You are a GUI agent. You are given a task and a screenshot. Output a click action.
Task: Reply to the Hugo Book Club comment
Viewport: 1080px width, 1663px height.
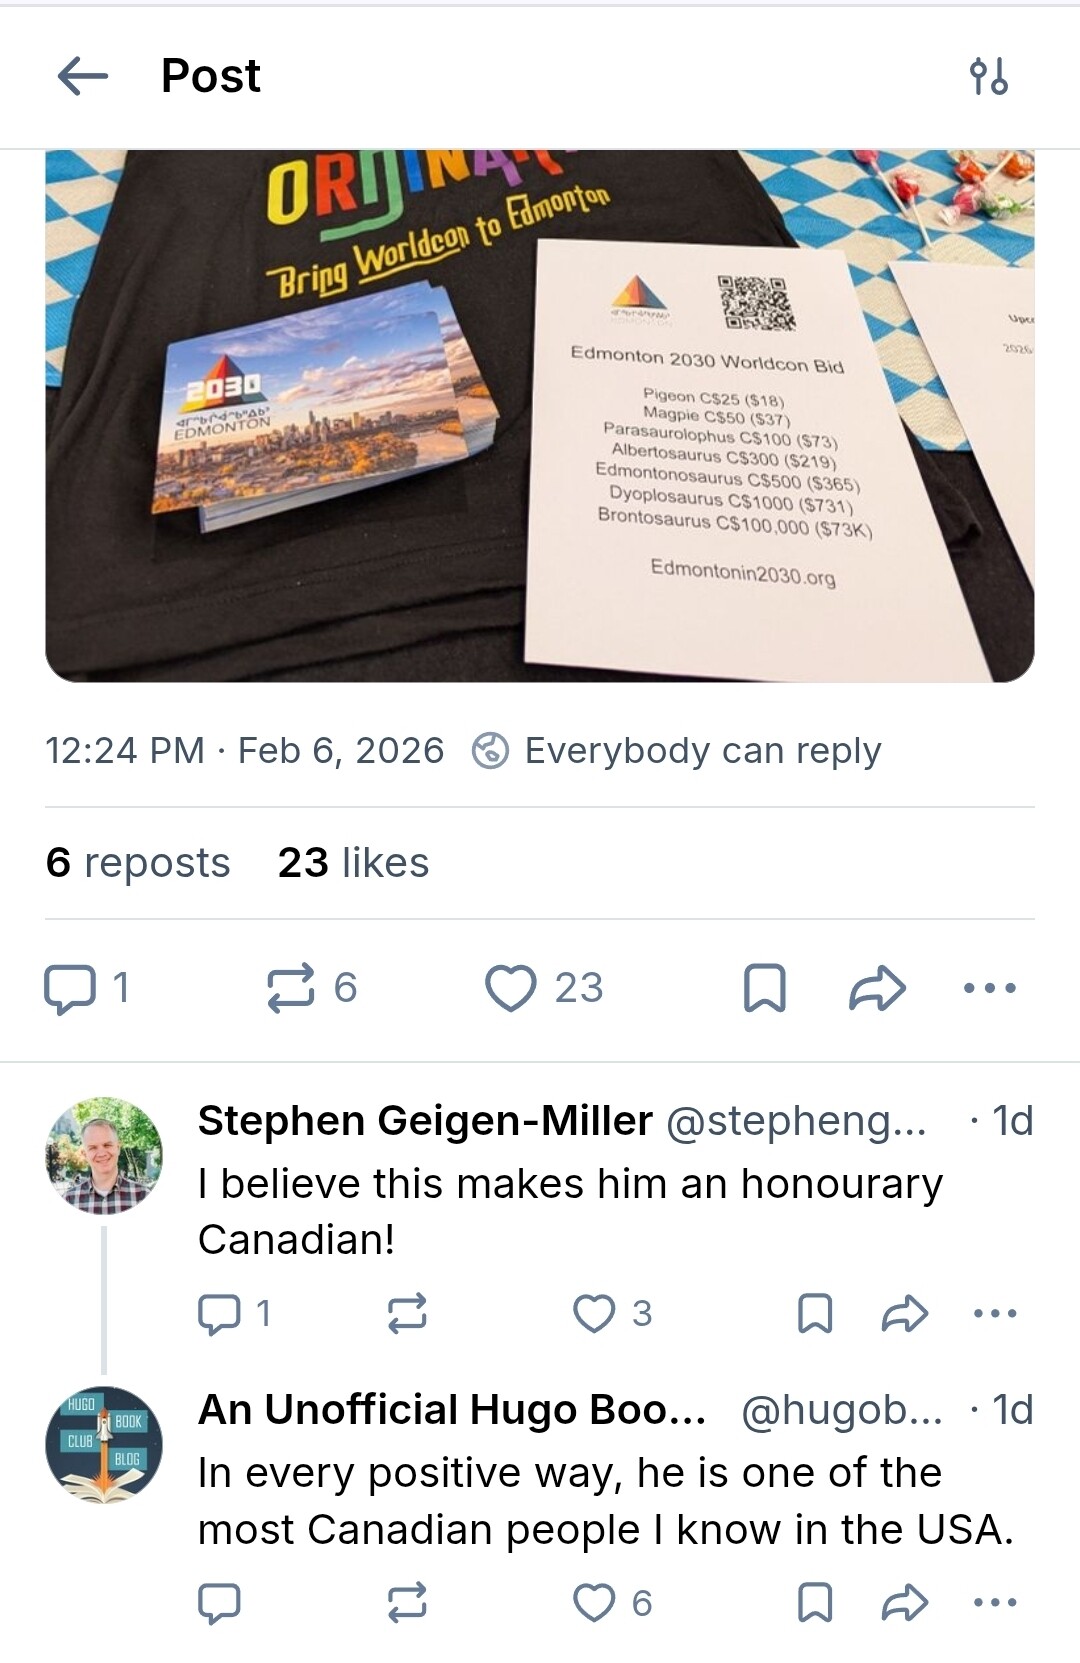point(219,1603)
